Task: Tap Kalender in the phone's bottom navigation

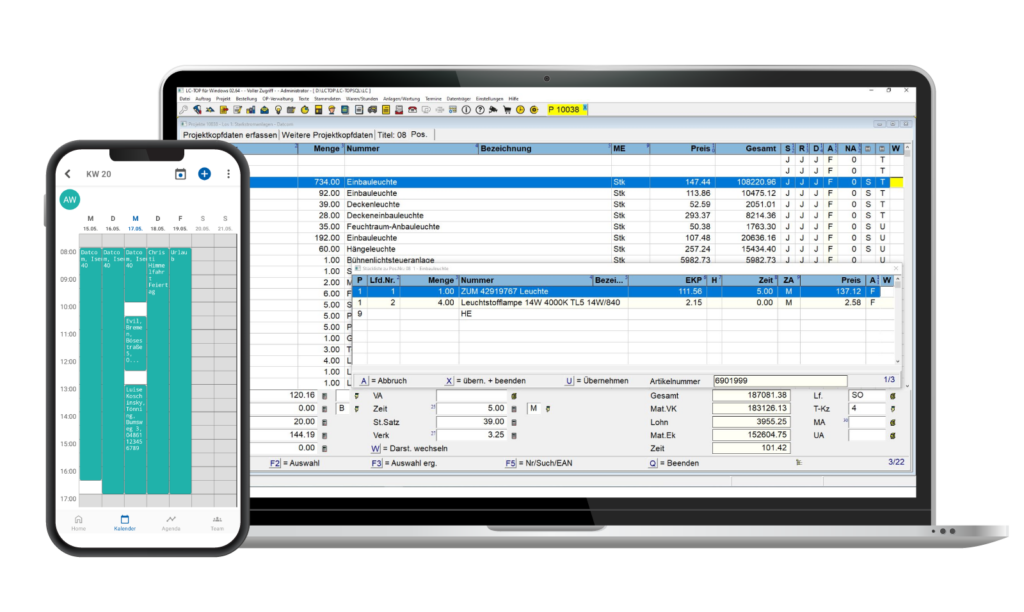Action: point(125,523)
